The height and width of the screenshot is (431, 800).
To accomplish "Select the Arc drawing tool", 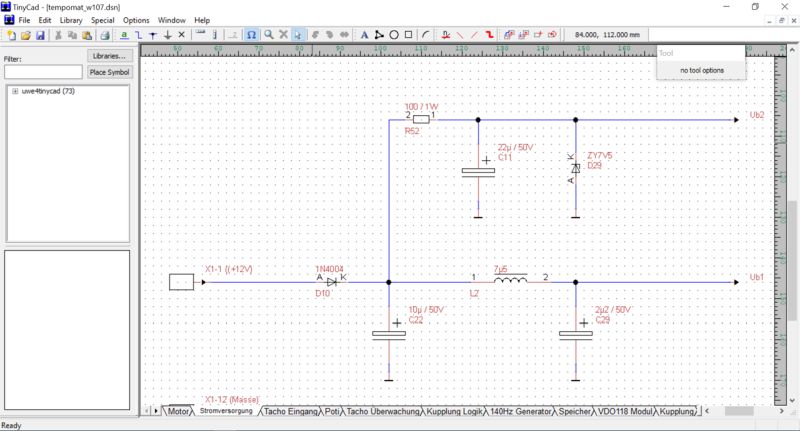I will pos(426,35).
